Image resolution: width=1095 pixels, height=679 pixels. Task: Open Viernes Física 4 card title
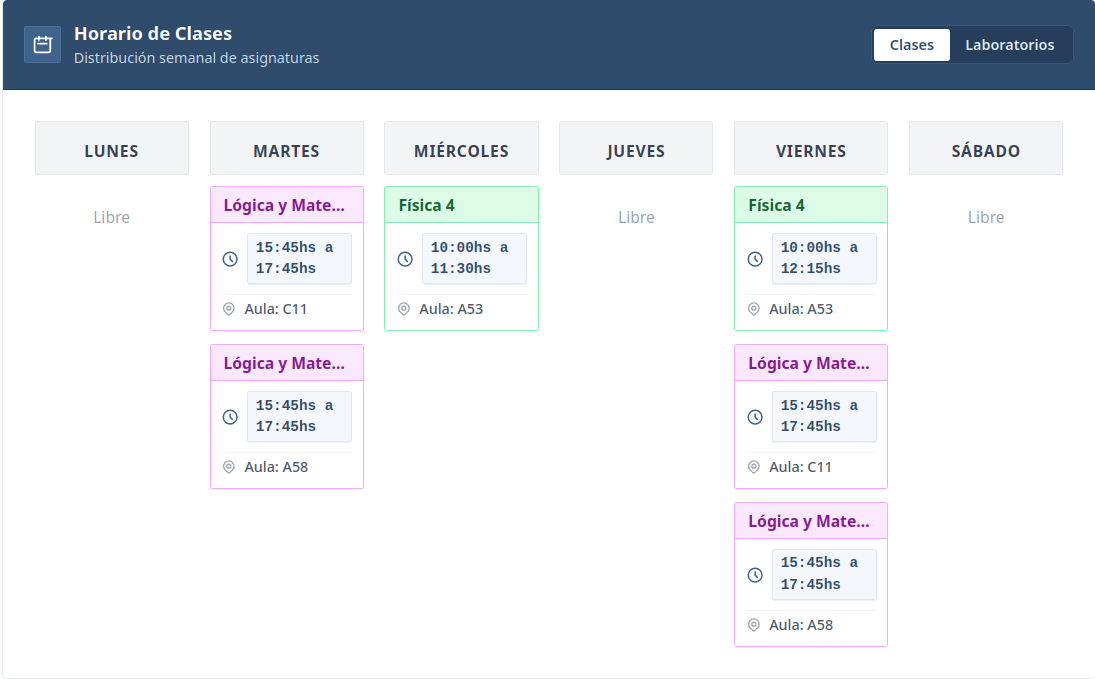click(777, 205)
